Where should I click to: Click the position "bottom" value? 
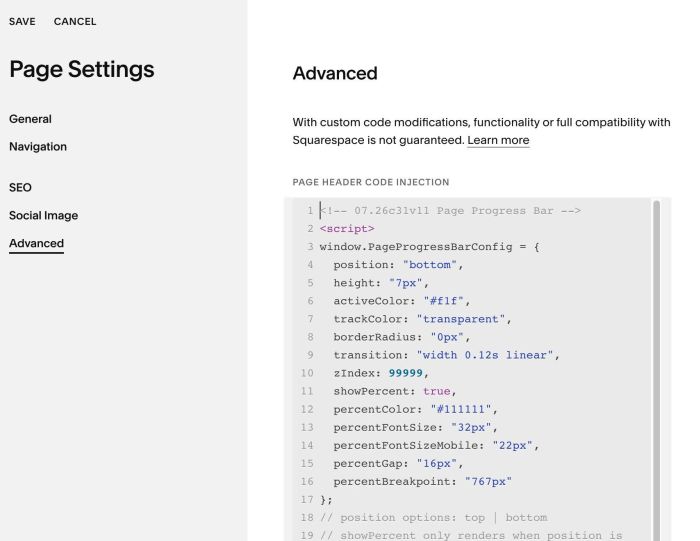click(429, 265)
